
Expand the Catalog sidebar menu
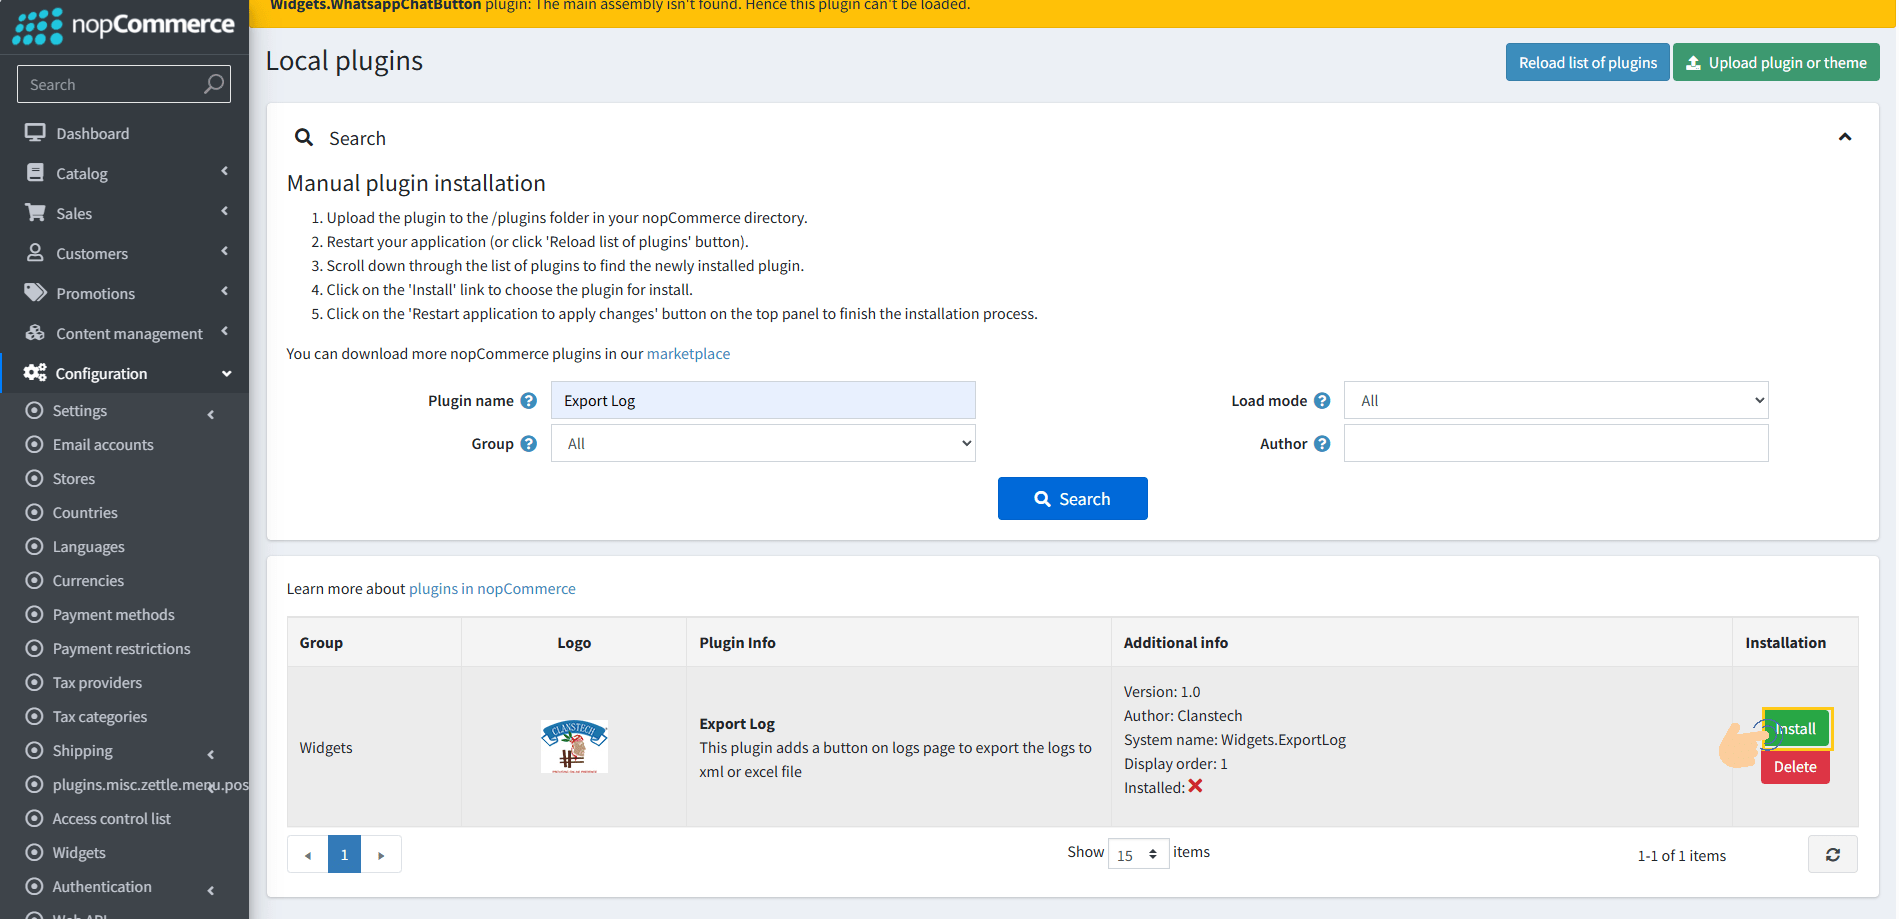point(82,174)
